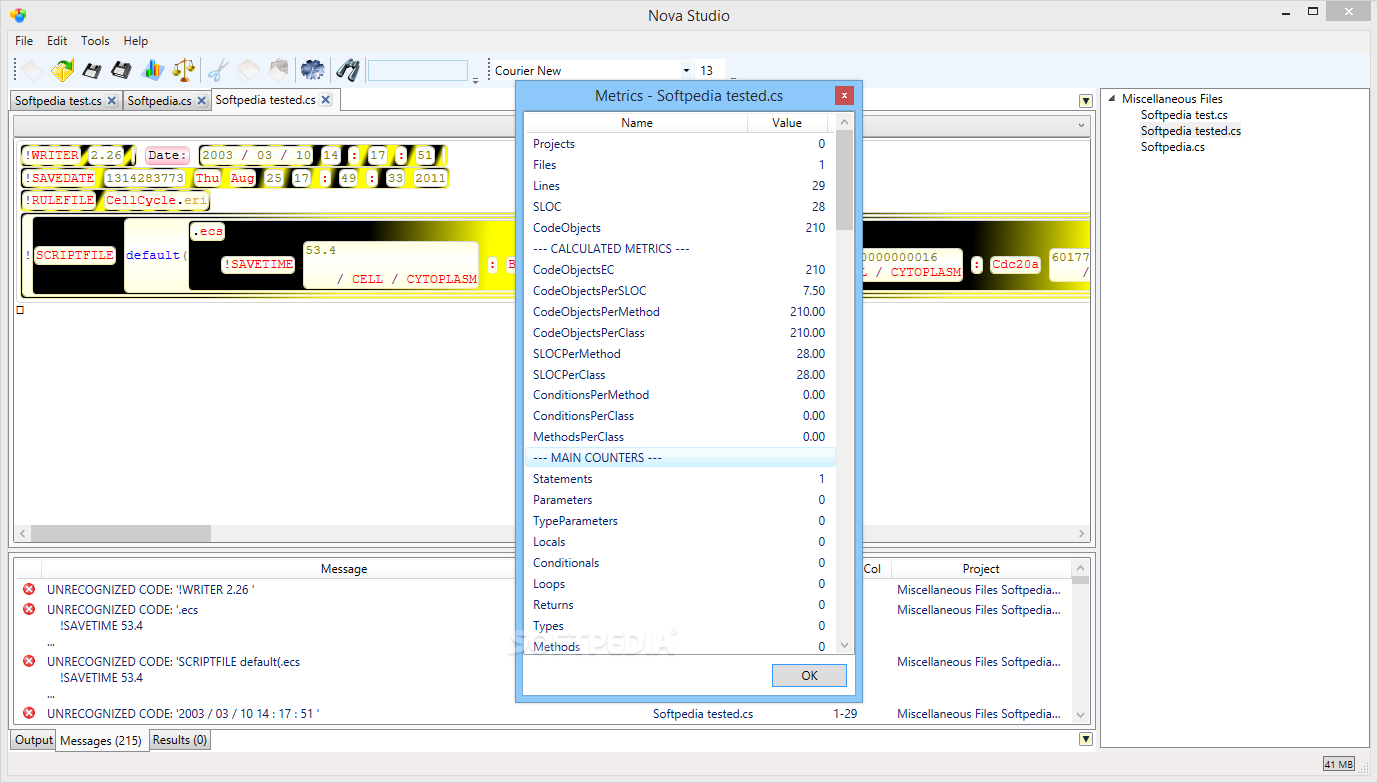Open the Courier New font dropdown

pyautogui.click(x=686, y=71)
